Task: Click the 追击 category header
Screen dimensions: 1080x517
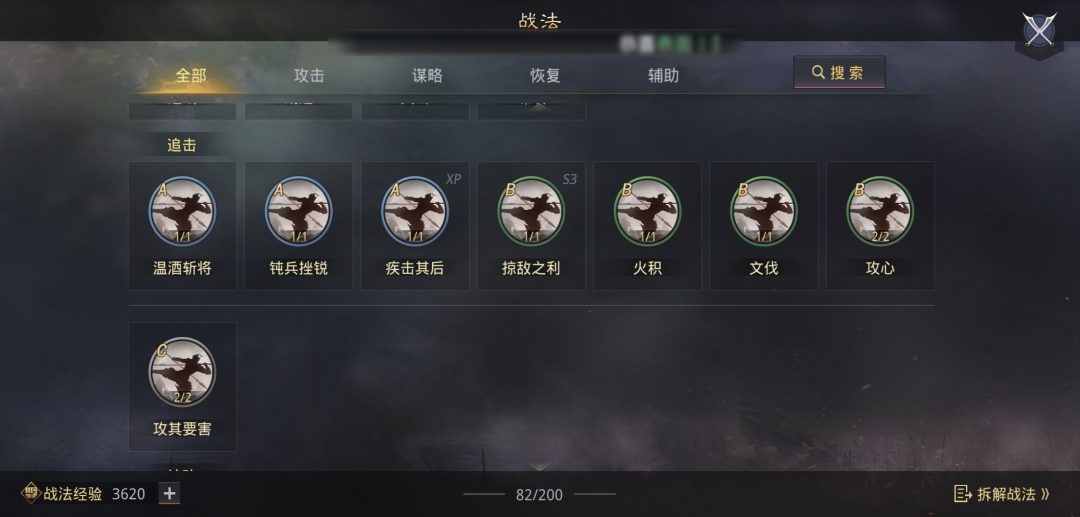Action: (182, 145)
